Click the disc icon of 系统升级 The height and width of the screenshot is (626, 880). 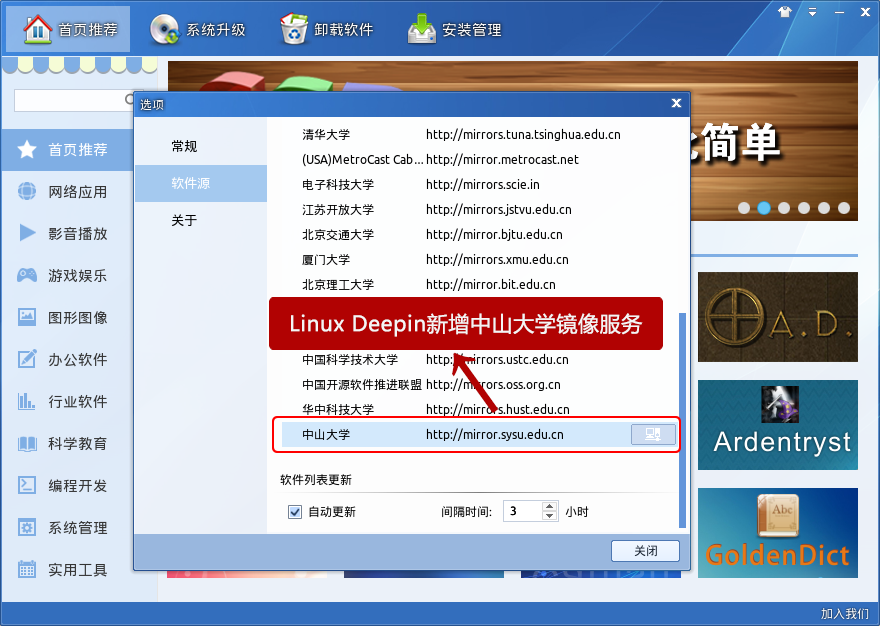click(164, 29)
